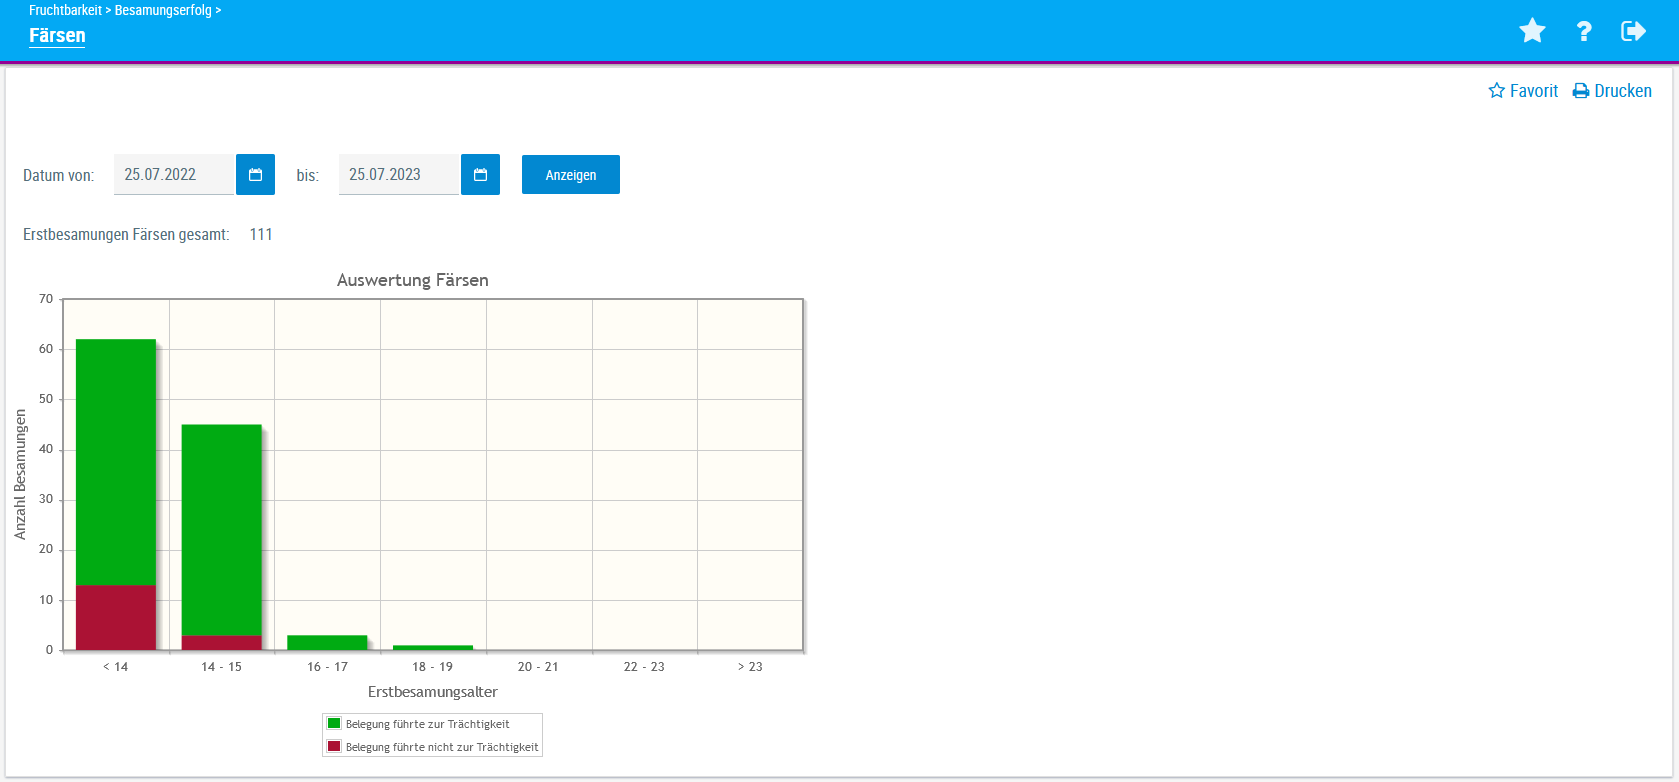Open calendar picker for Datum von
The width and height of the screenshot is (1679, 782).
255,175
